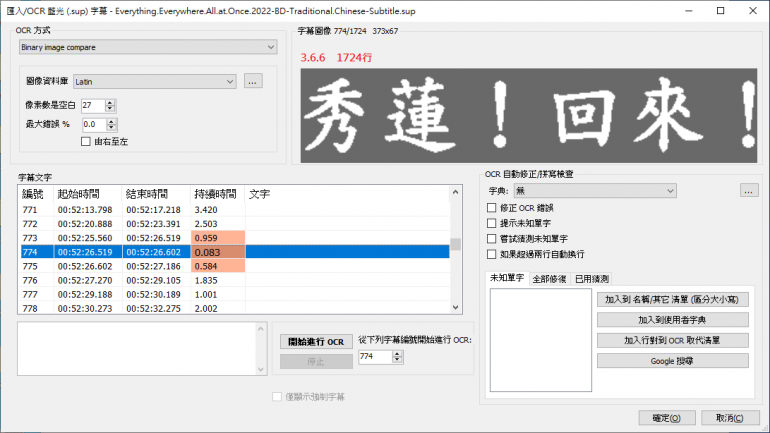Switch to the 全部修復 tab
The width and height of the screenshot is (770, 433).
(550, 279)
